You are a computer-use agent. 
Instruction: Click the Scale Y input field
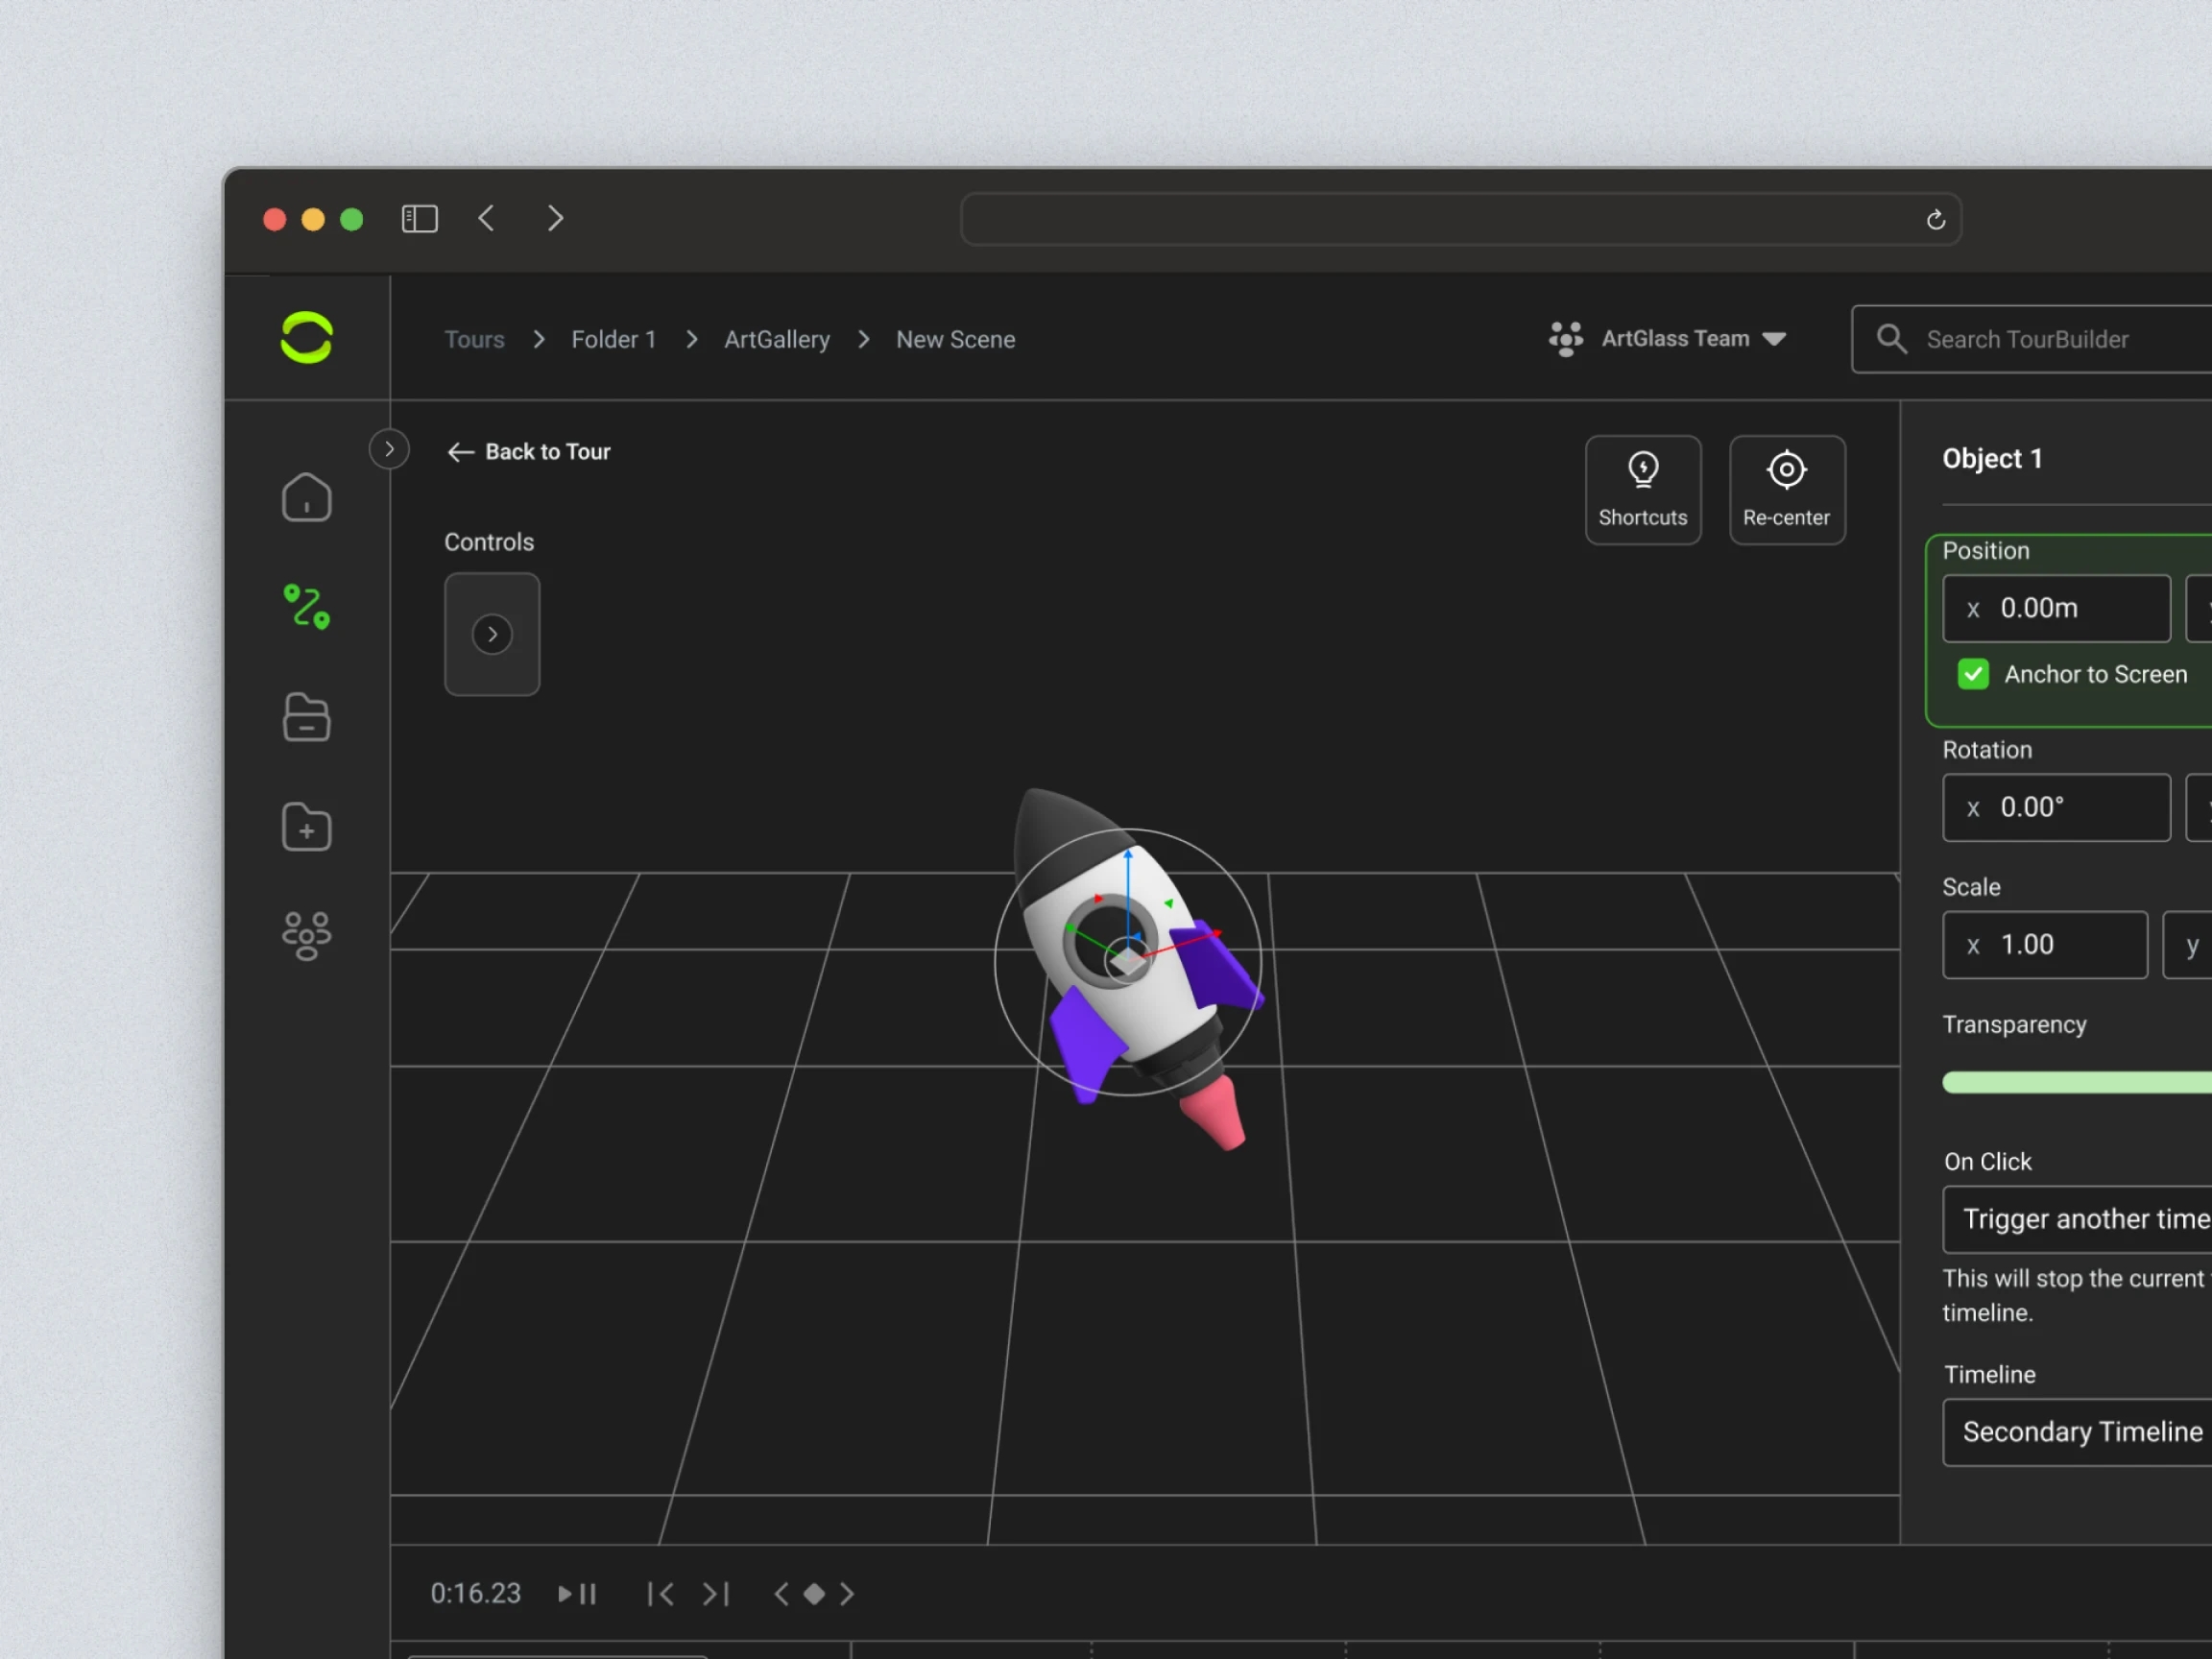tap(2188, 945)
